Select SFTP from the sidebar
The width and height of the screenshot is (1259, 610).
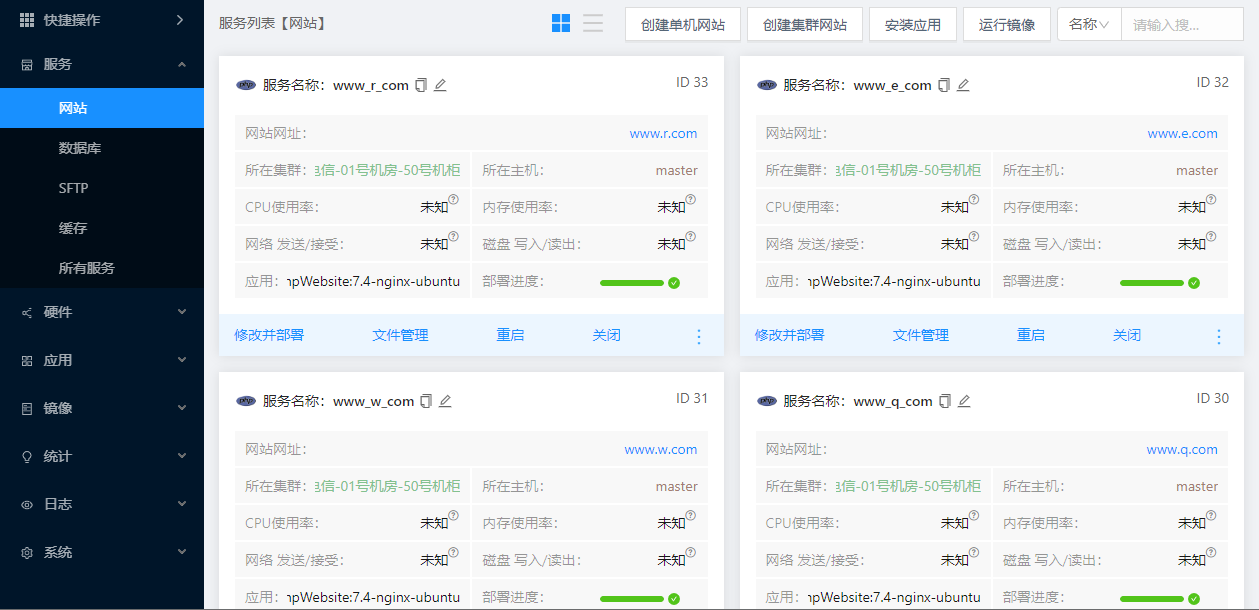[73, 188]
